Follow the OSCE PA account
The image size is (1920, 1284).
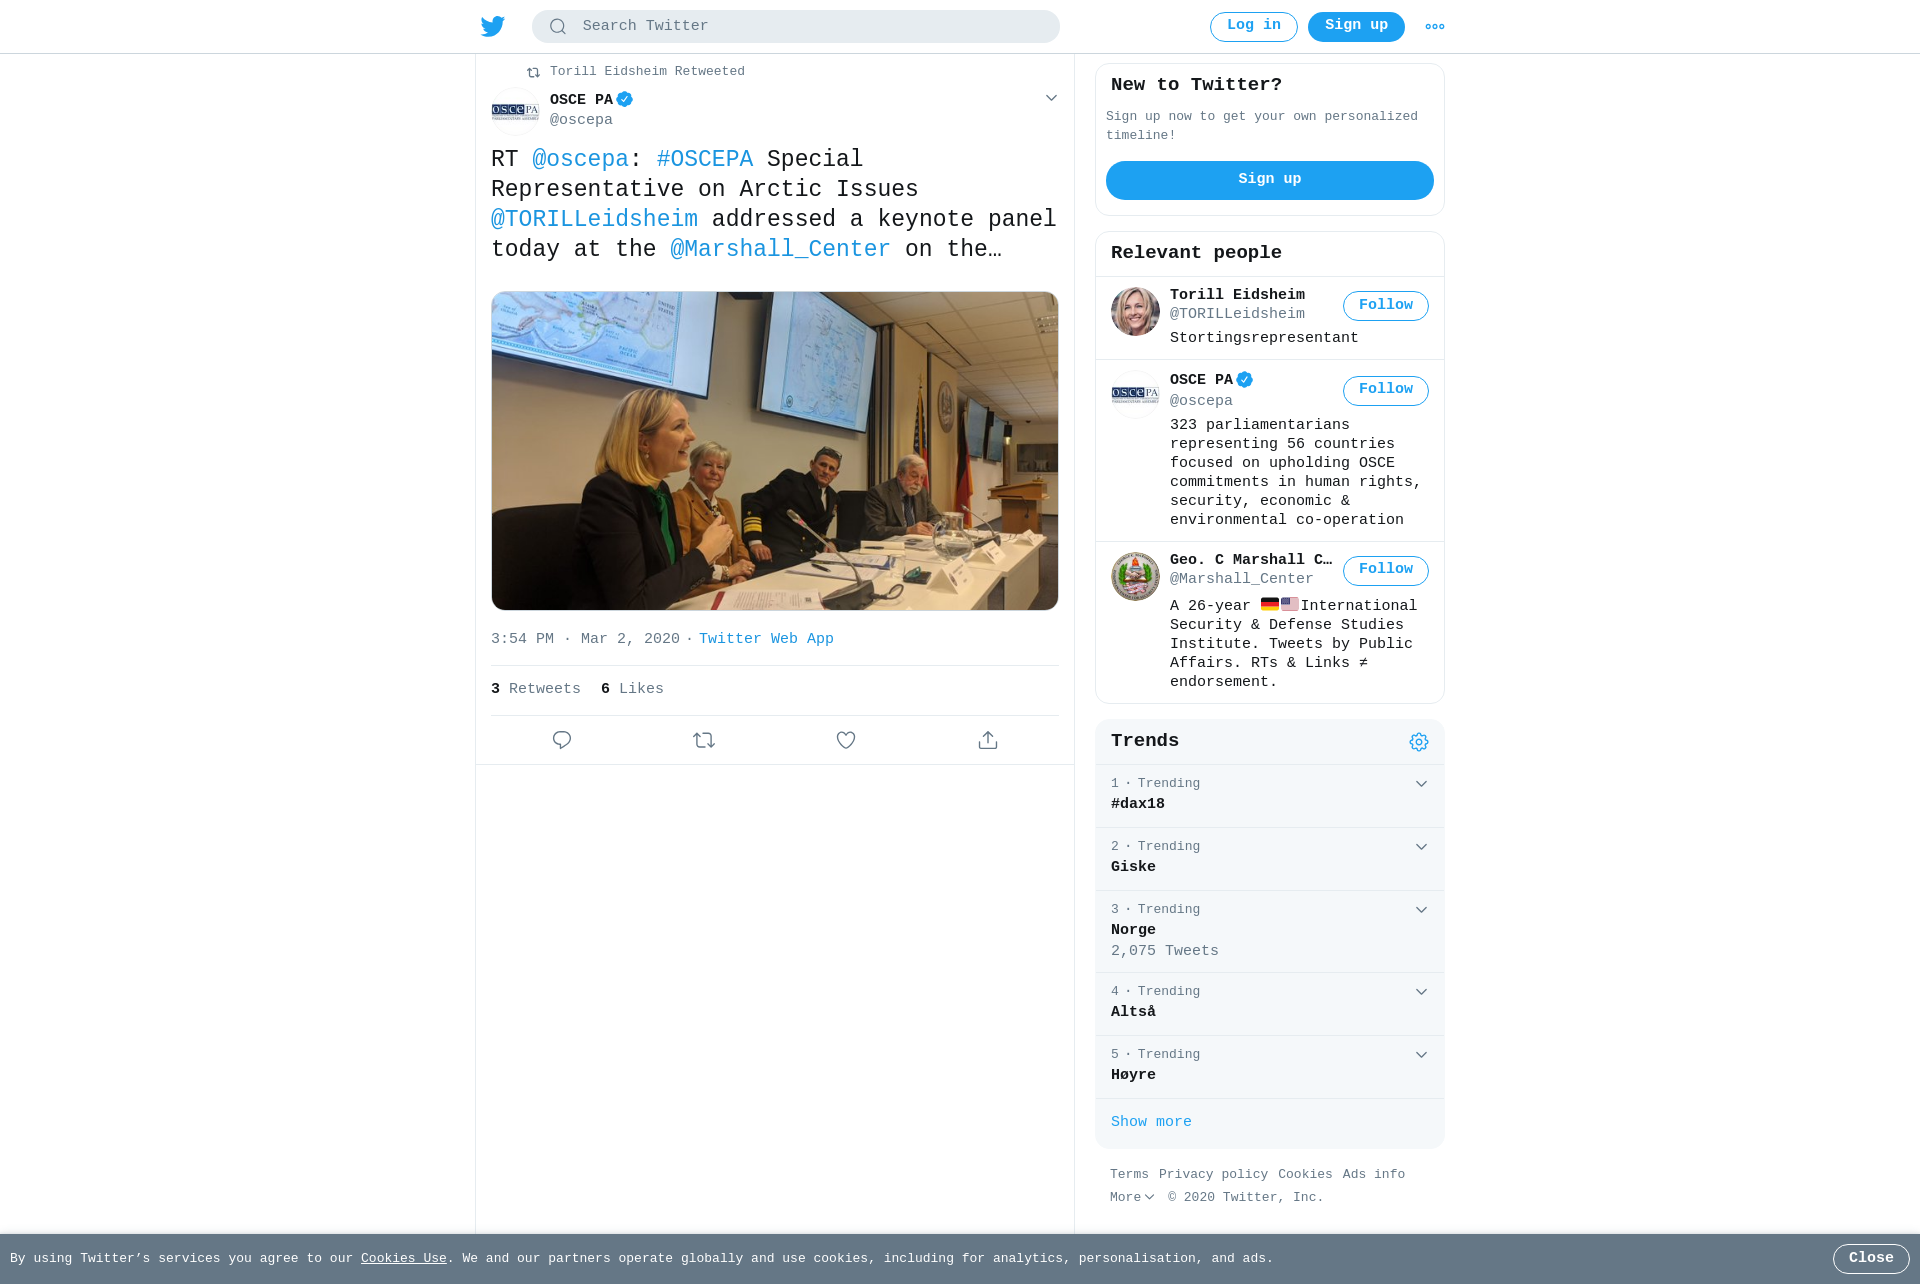tap(1386, 390)
